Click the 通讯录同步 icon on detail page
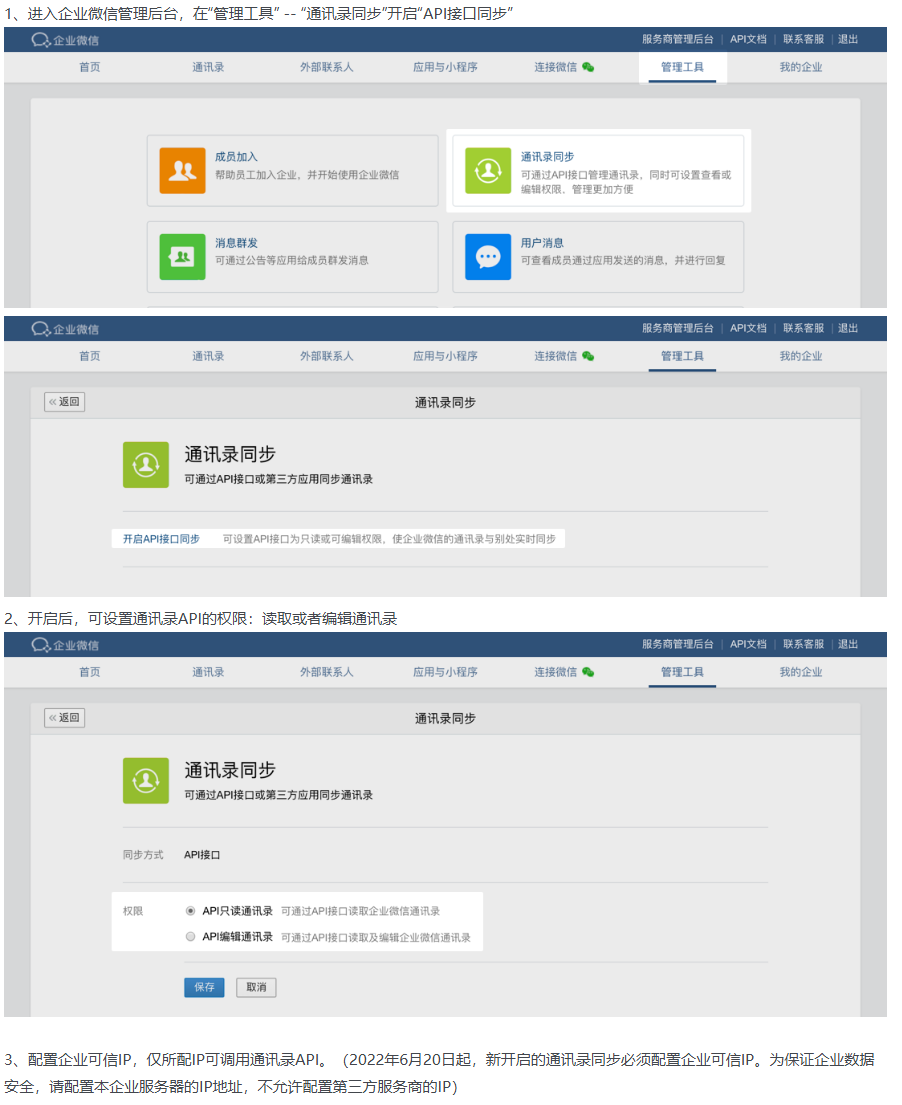Viewport: 902px width, 1105px height. tap(146, 464)
